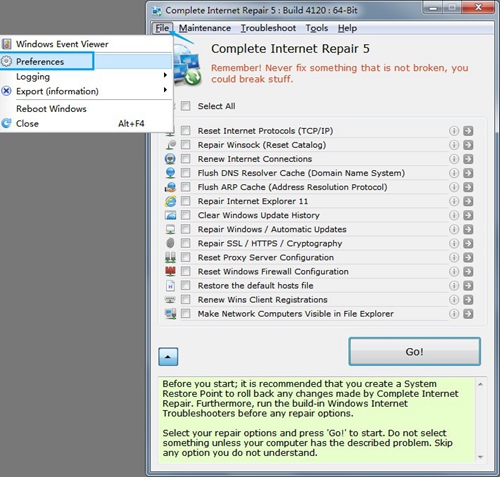The image size is (500, 477).
Task: Check Repair Winsock (Reset Catalog)
Action: click(x=186, y=145)
